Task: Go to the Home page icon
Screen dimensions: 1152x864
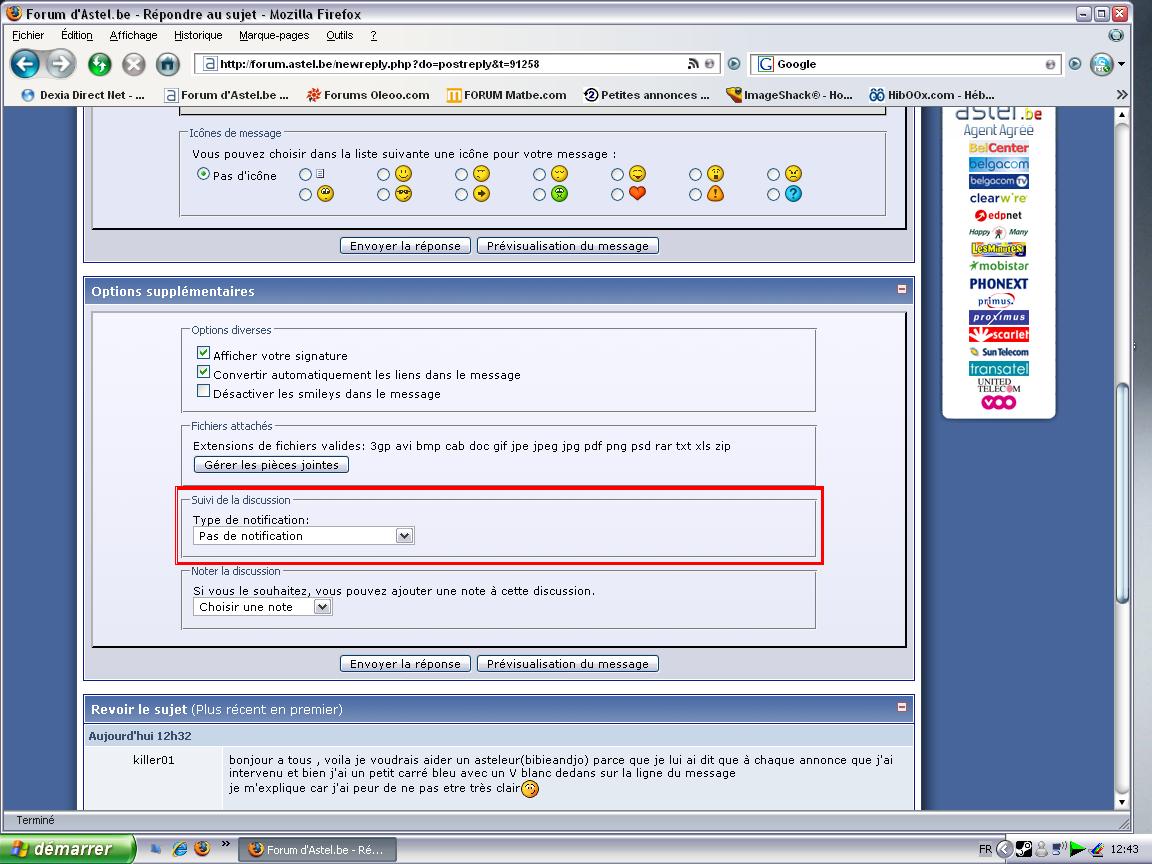Action: pyautogui.click(x=168, y=64)
